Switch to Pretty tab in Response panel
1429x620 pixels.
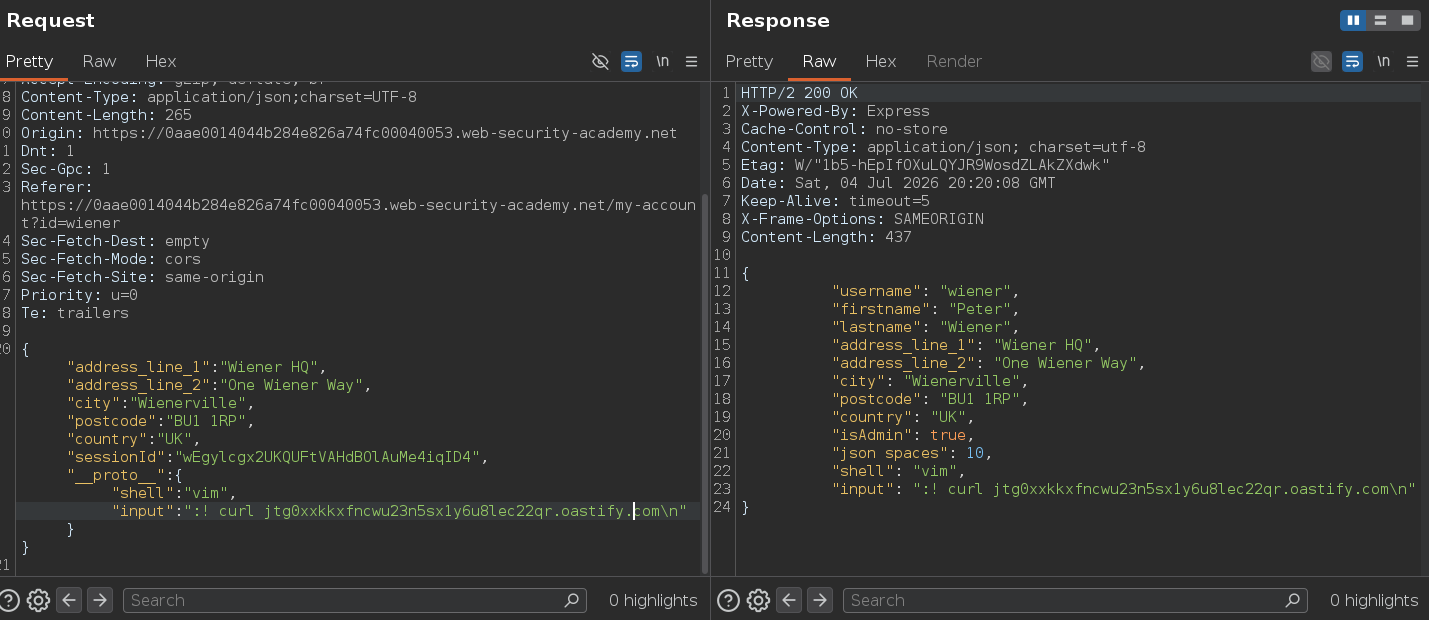point(749,61)
